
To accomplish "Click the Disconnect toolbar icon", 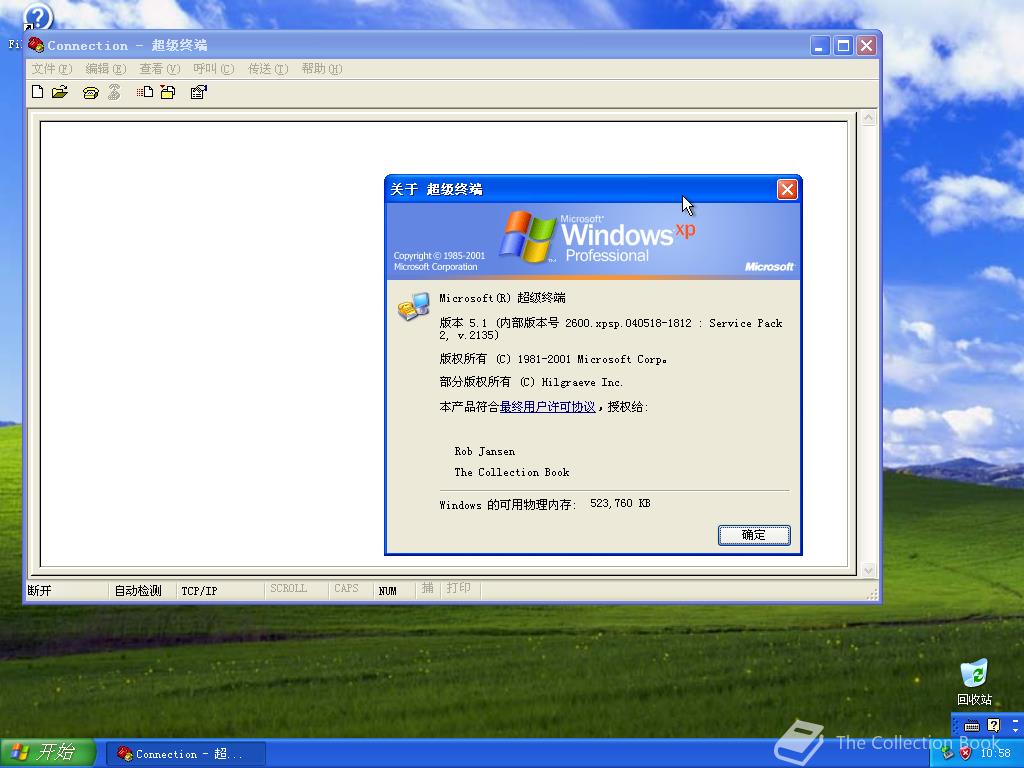I will [x=114, y=92].
